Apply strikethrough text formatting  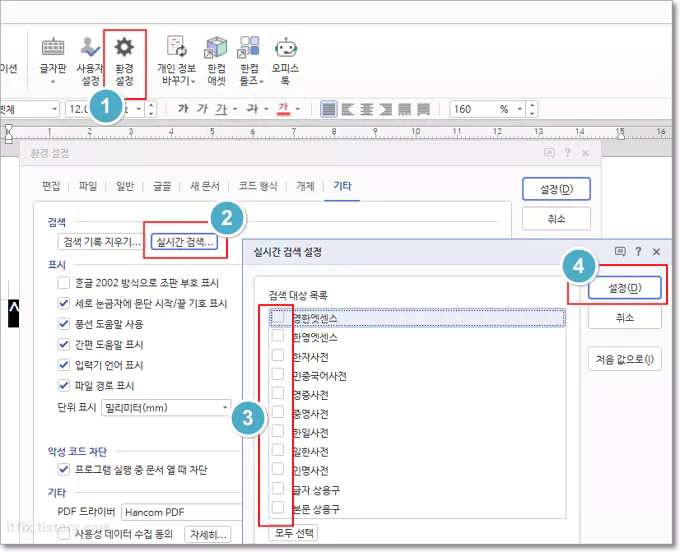(252, 108)
